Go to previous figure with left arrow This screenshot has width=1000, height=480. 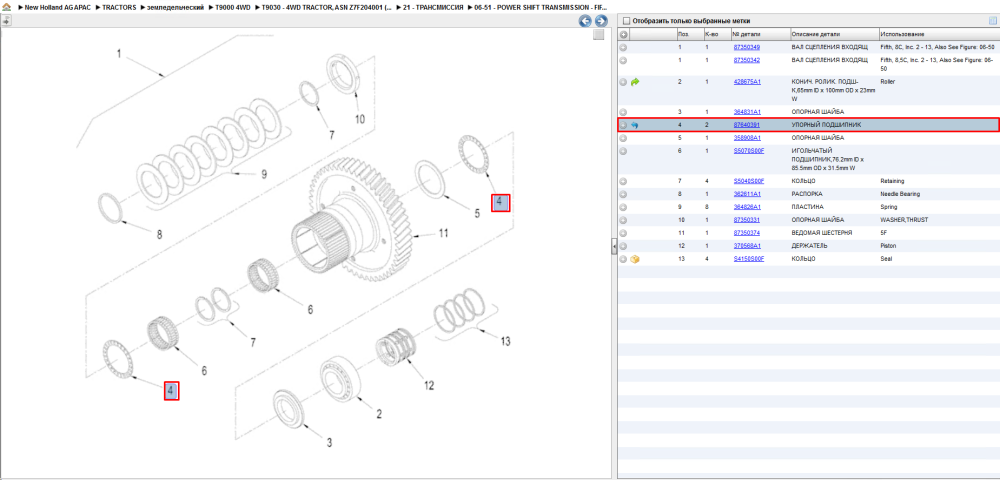click(585, 21)
